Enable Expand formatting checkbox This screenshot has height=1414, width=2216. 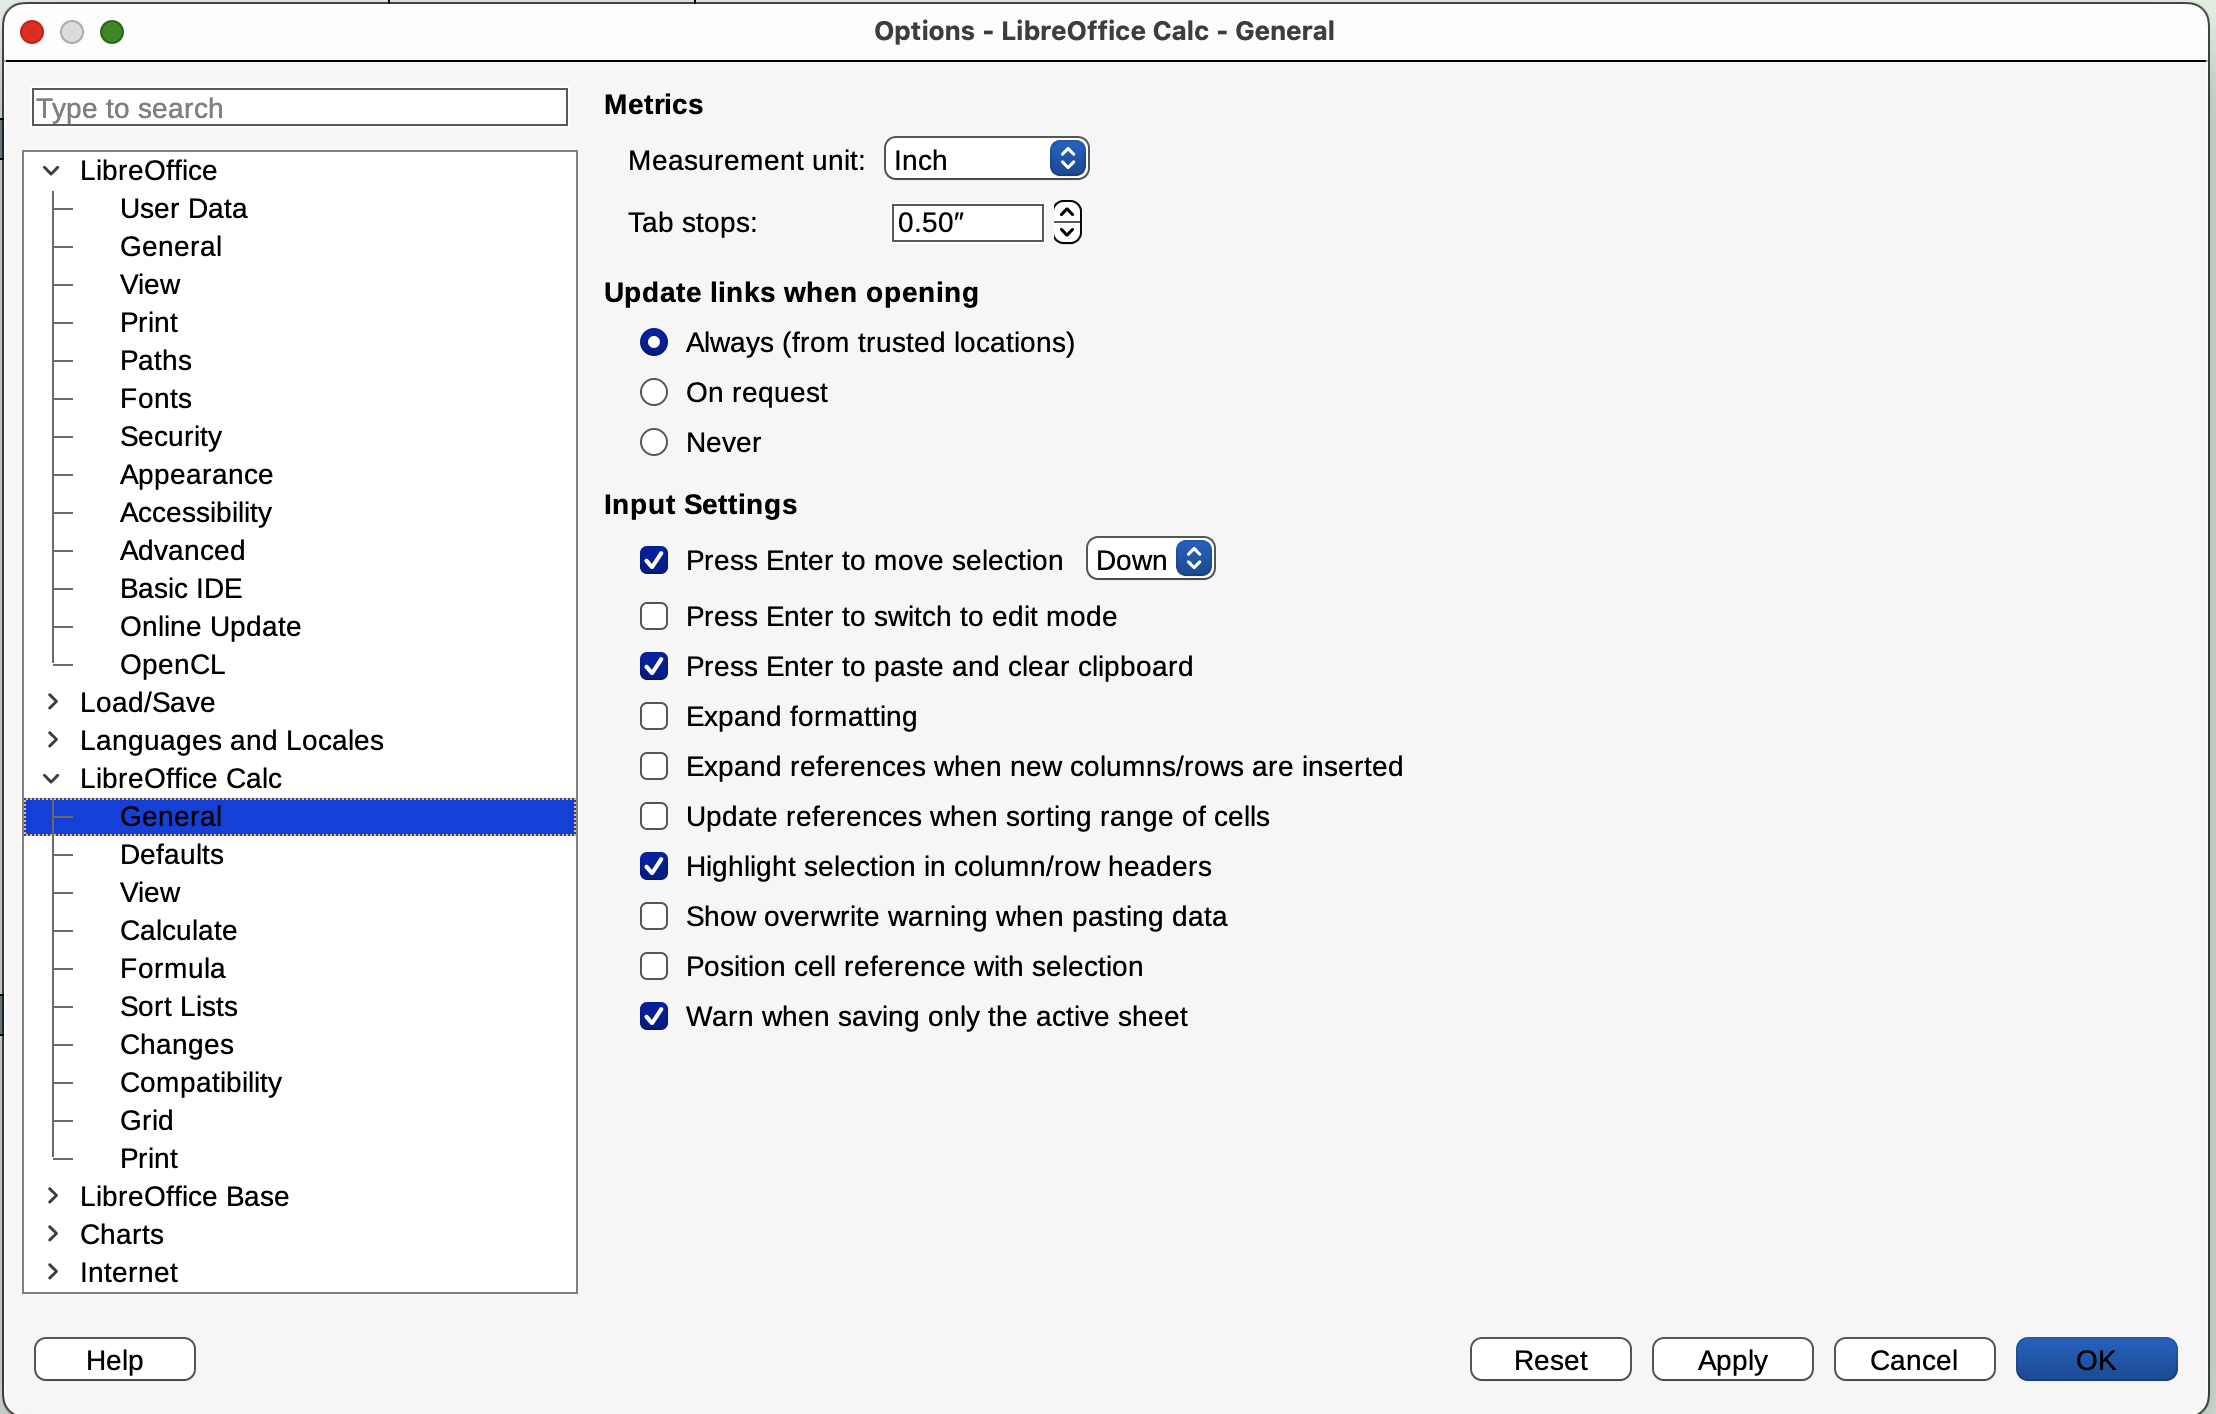point(654,716)
